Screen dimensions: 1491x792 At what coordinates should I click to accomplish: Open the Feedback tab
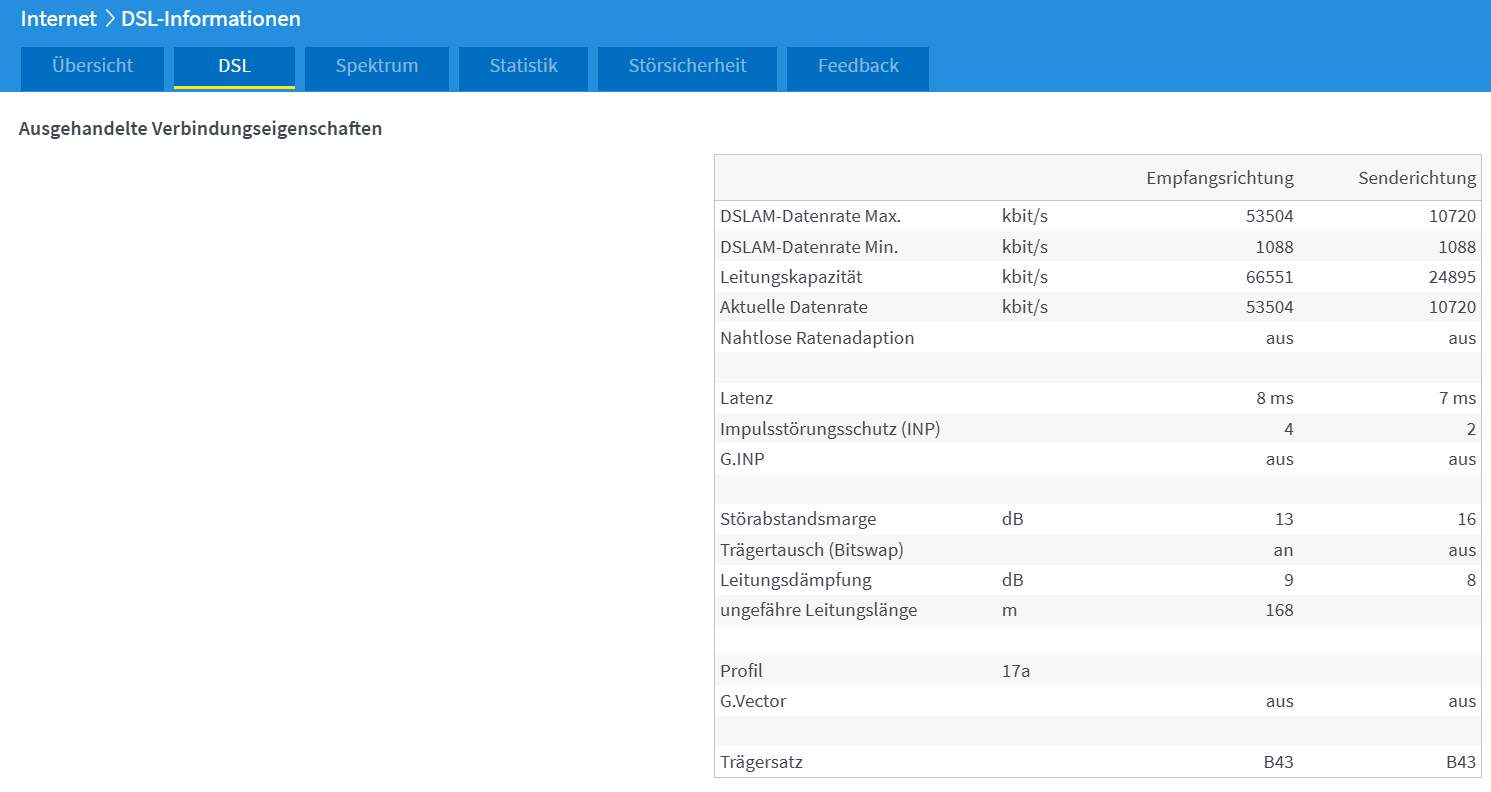858,67
